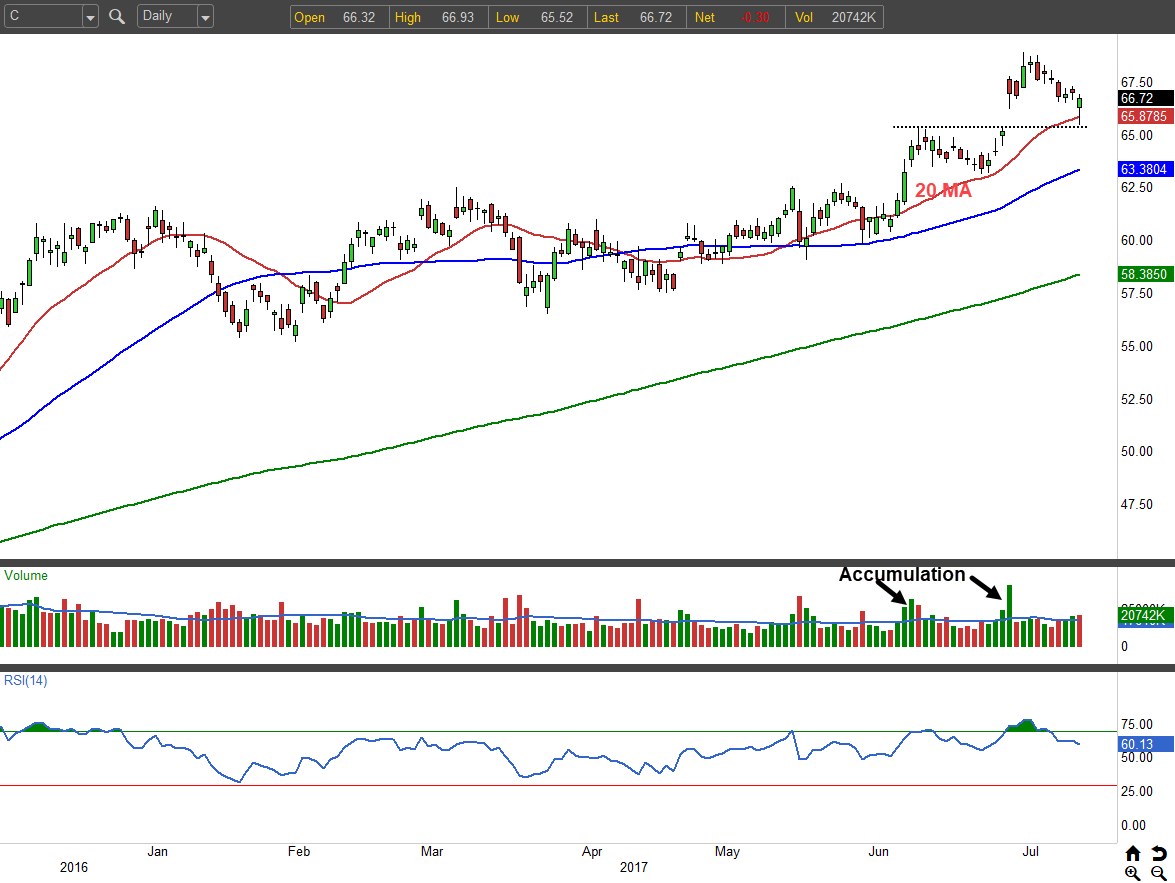Click the 2017 year label
The width and height of the screenshot is (1175, 883).
click(633, 867)
